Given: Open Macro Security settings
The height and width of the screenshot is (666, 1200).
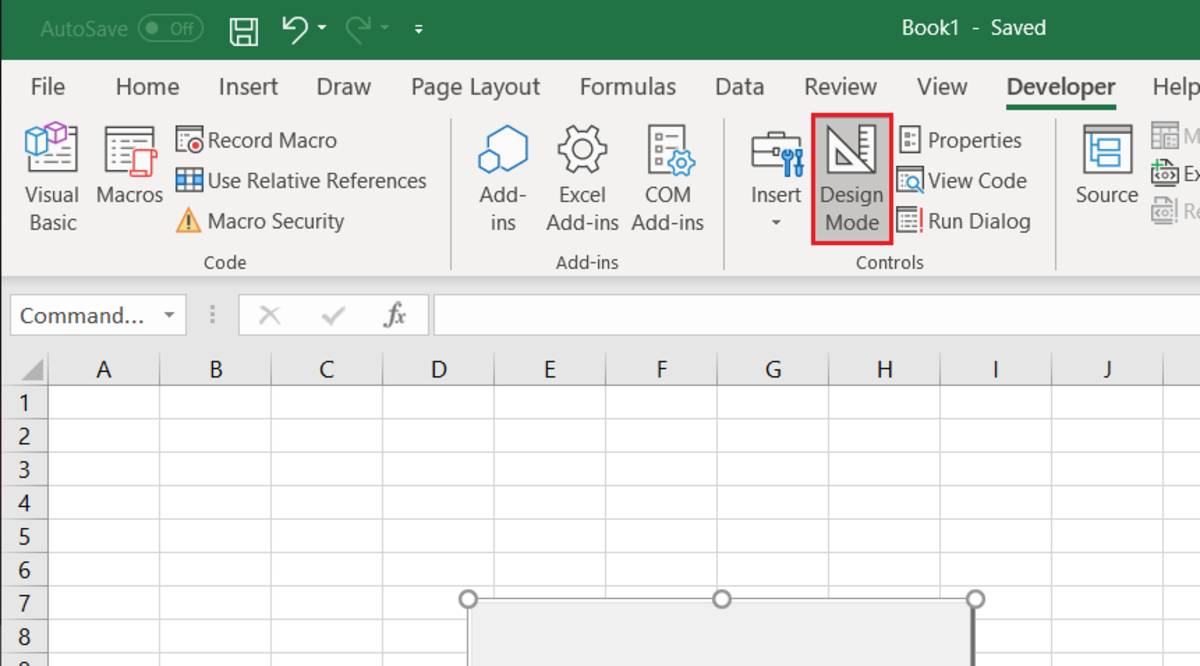Looking at the screenshot, I should pyautogui.click(x=260, y=221).
